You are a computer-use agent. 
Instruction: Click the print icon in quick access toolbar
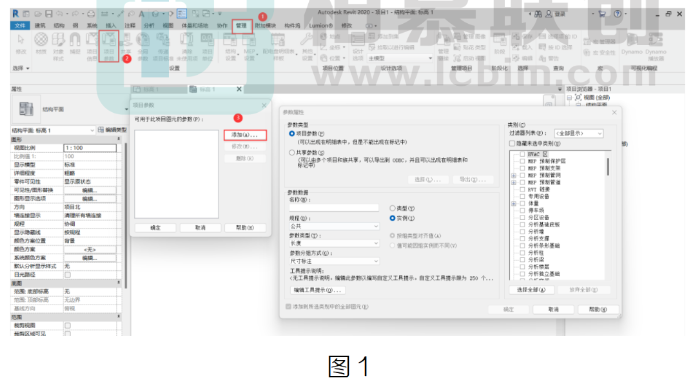point(91,14)
